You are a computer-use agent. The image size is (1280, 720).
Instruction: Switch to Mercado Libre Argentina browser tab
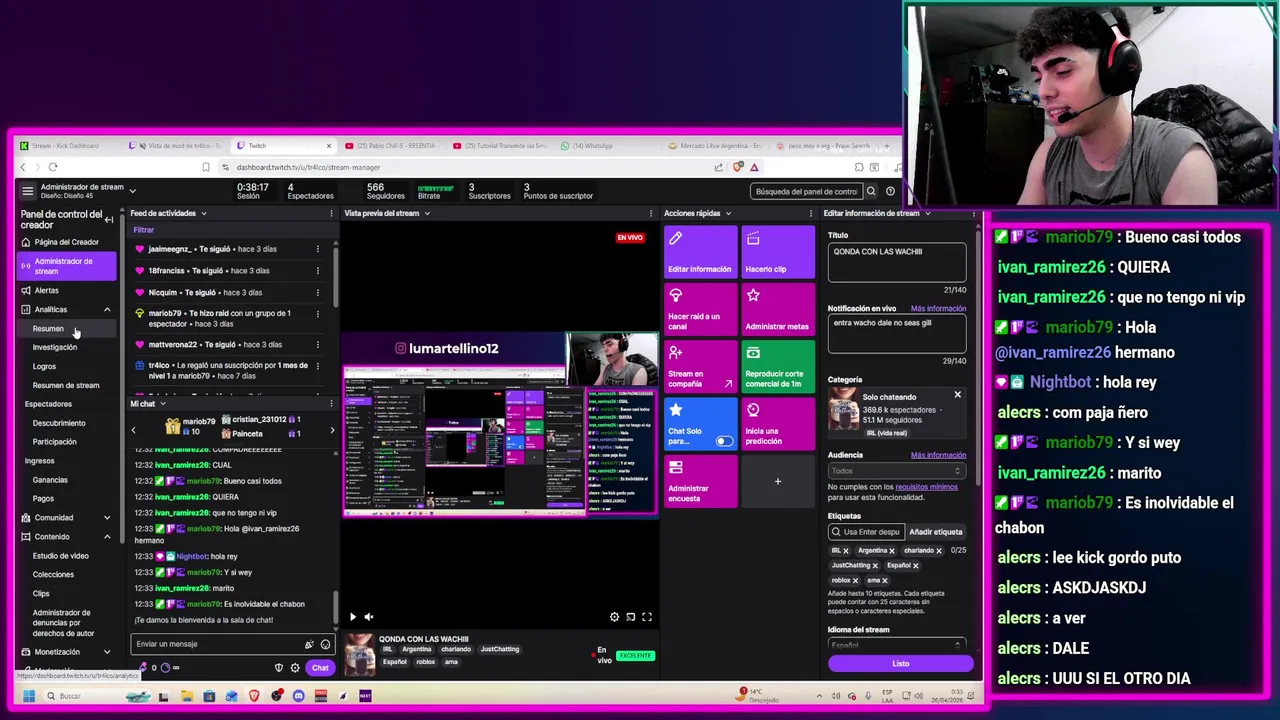pyautogui.click(x=715, y=146)
